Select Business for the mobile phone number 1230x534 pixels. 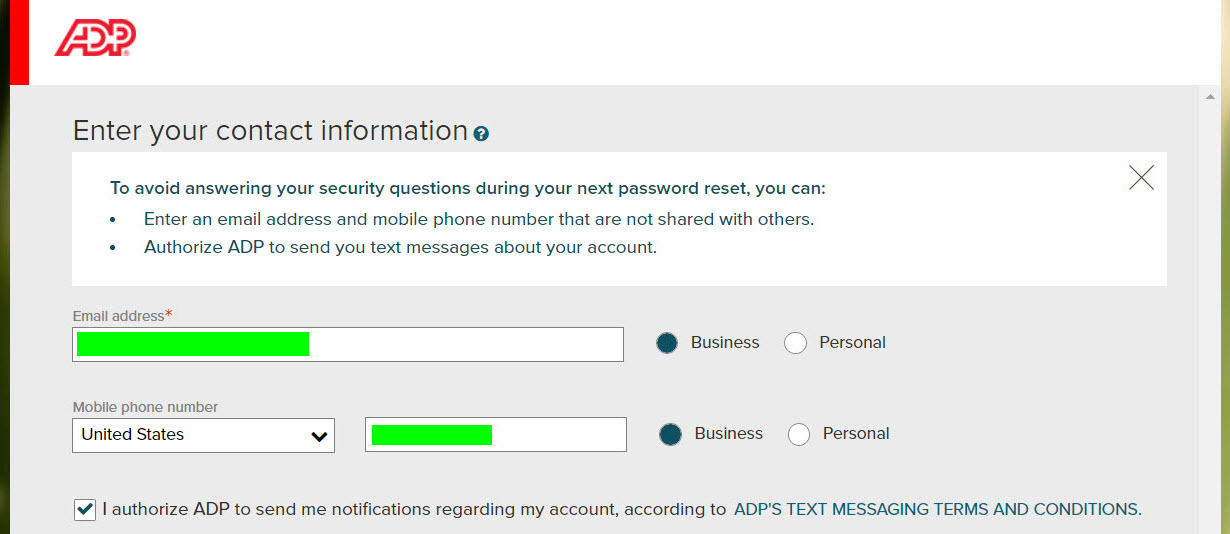pyautogui.click(x=671, y=434)
